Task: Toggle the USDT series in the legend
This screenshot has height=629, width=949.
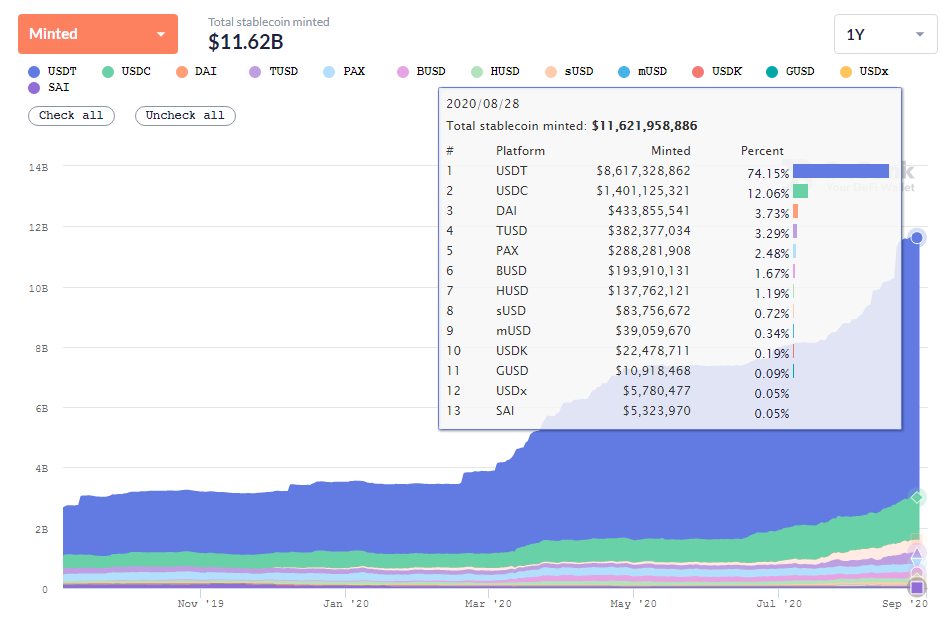Action: pyautogui.click(x=53, y=71)
